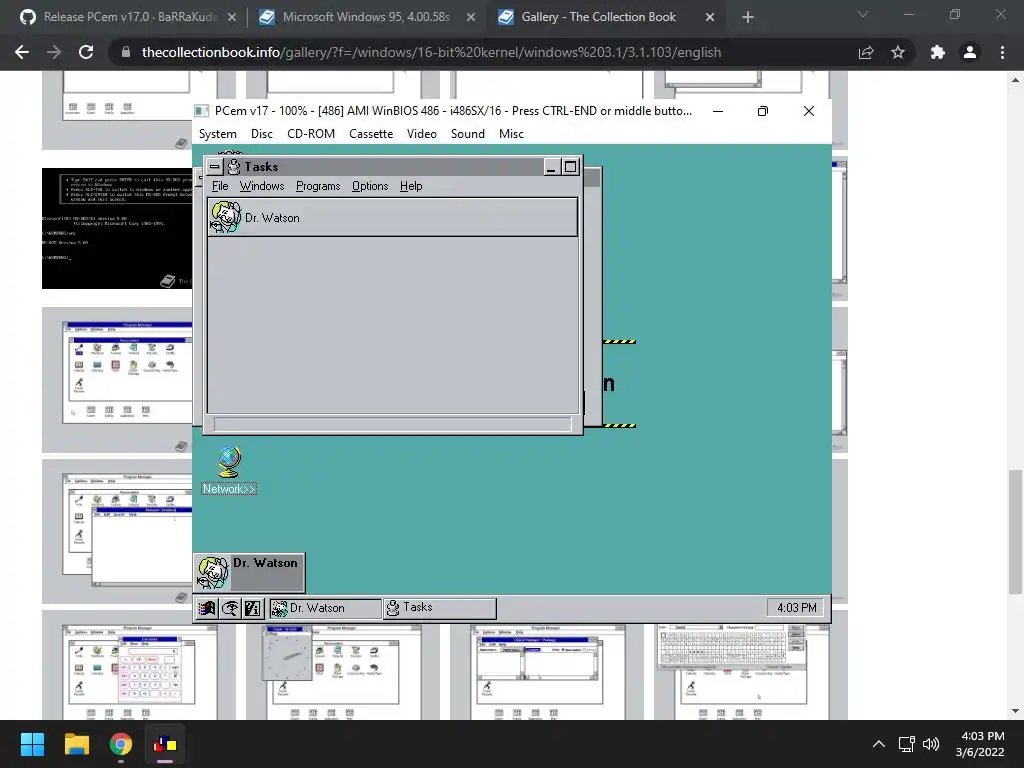The width and height of the screenshot is (1024, 768).
Task: Open the Tasks window system menu box
Action: [214, 167]
